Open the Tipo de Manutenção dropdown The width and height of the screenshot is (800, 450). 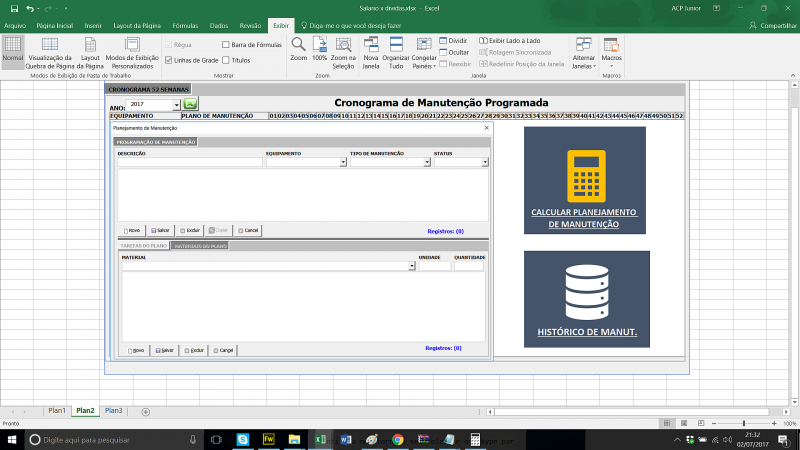tap(425, 162)
